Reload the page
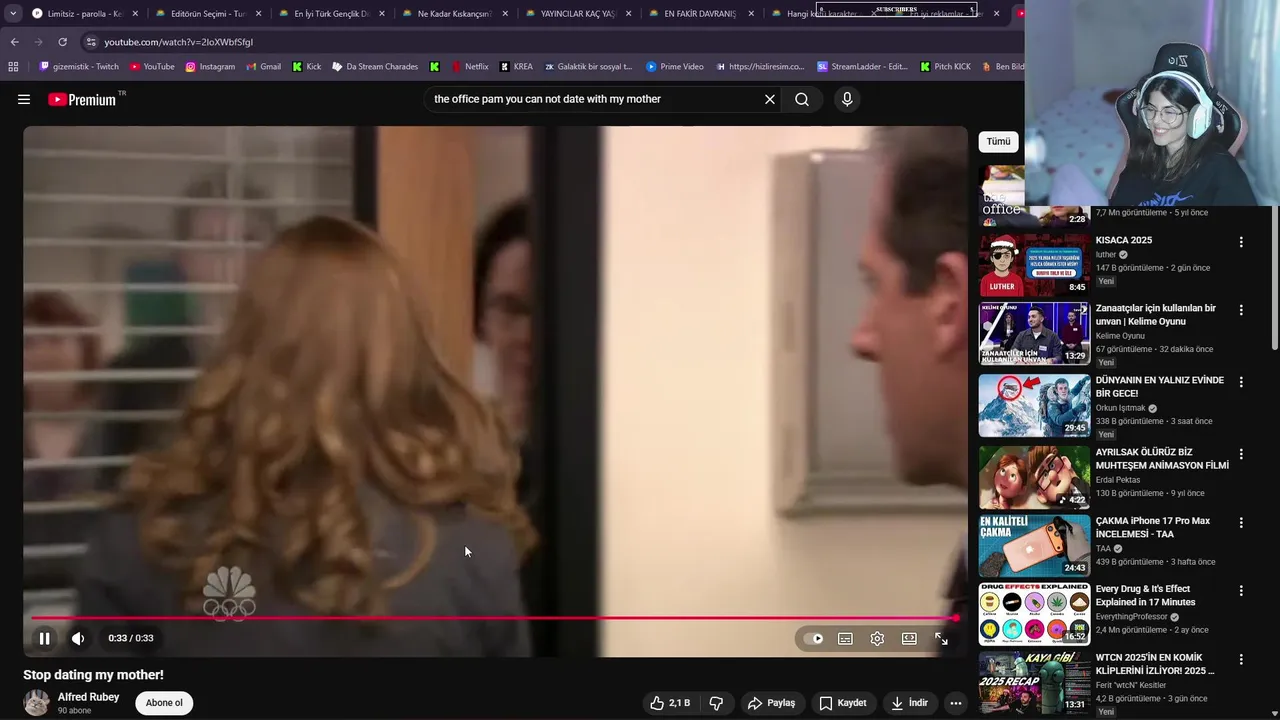 tap(62, 42)
